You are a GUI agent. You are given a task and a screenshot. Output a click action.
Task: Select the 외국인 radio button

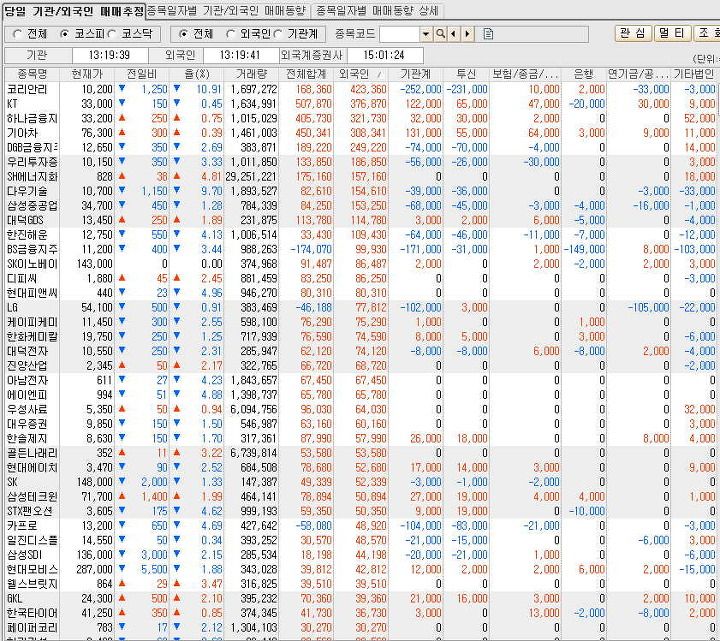click(231, 34)
